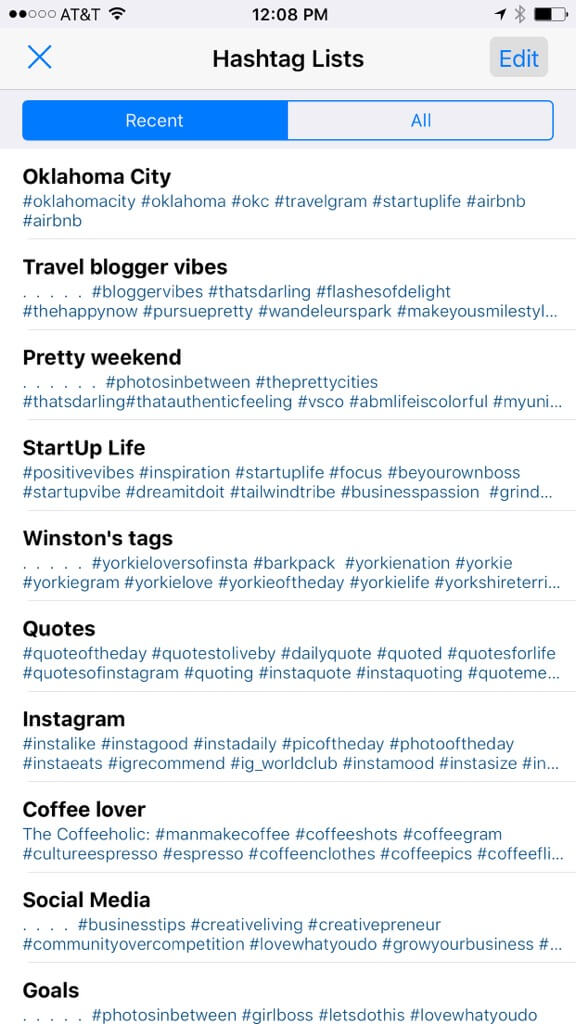576x1024 pixels.
Task: Tap the location arrow status icon
Action: click(x=500, y=14)
